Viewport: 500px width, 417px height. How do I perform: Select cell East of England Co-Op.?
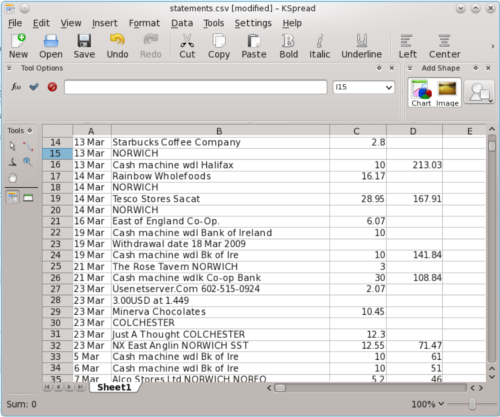tap(220, 221)
